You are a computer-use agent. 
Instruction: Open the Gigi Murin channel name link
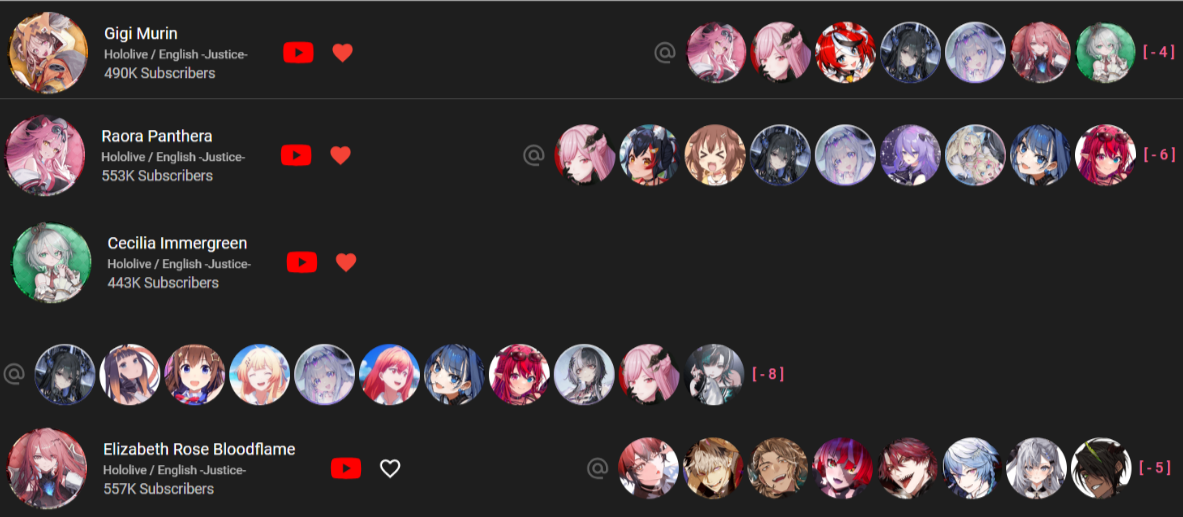tap(141, 33)
